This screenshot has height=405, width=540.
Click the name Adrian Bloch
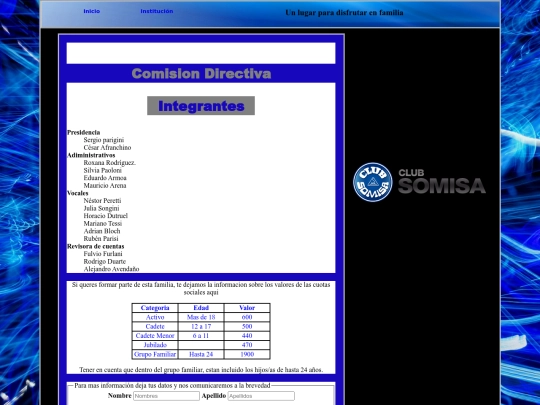click(102, 231)
